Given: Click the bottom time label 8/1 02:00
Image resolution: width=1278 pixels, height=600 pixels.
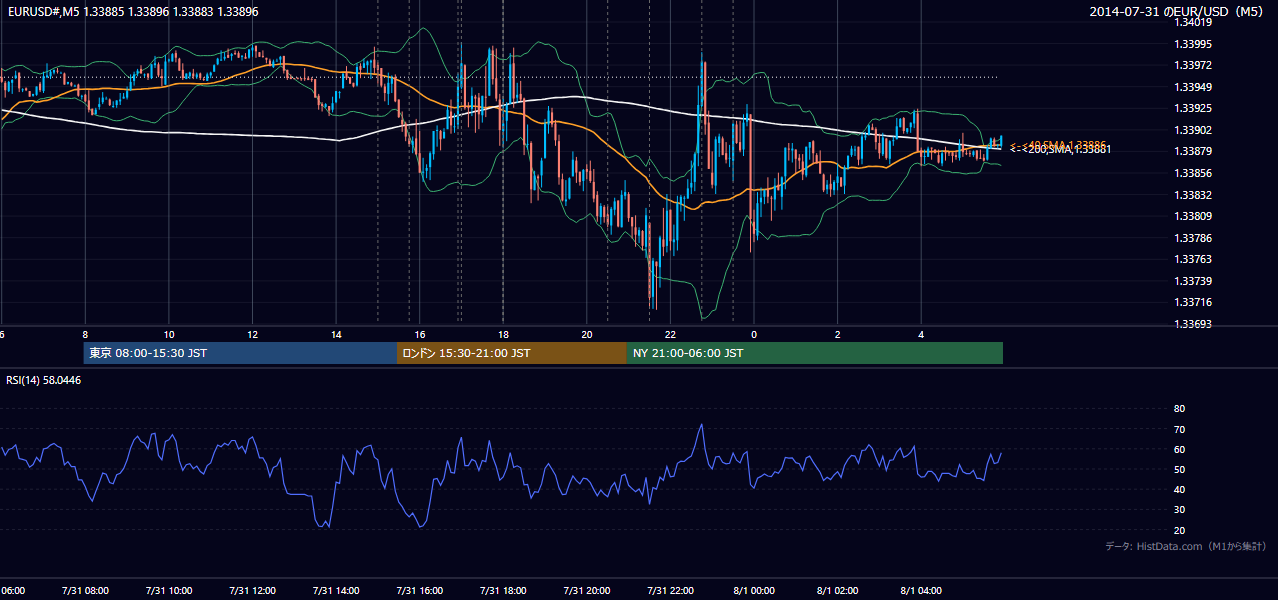Looking at the screenshot, I should (838, 591).
